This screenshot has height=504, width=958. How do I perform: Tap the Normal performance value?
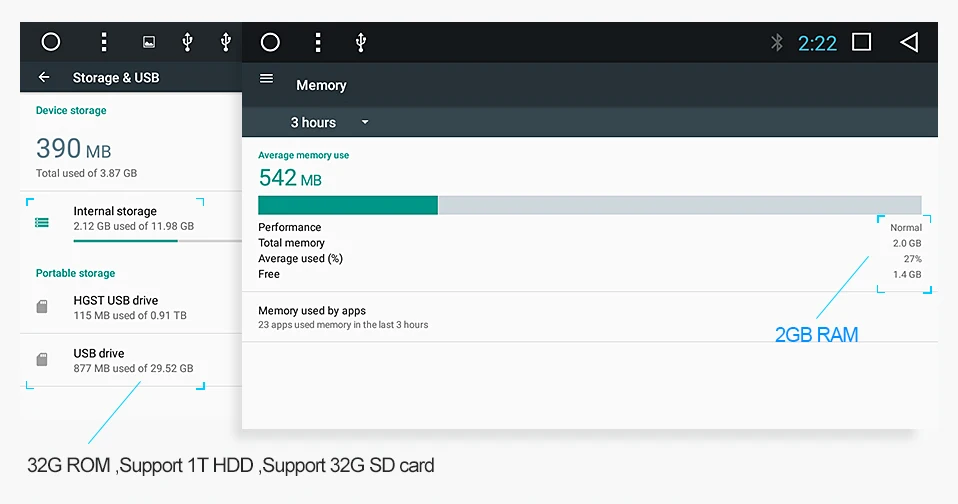[x=906, y=228]
